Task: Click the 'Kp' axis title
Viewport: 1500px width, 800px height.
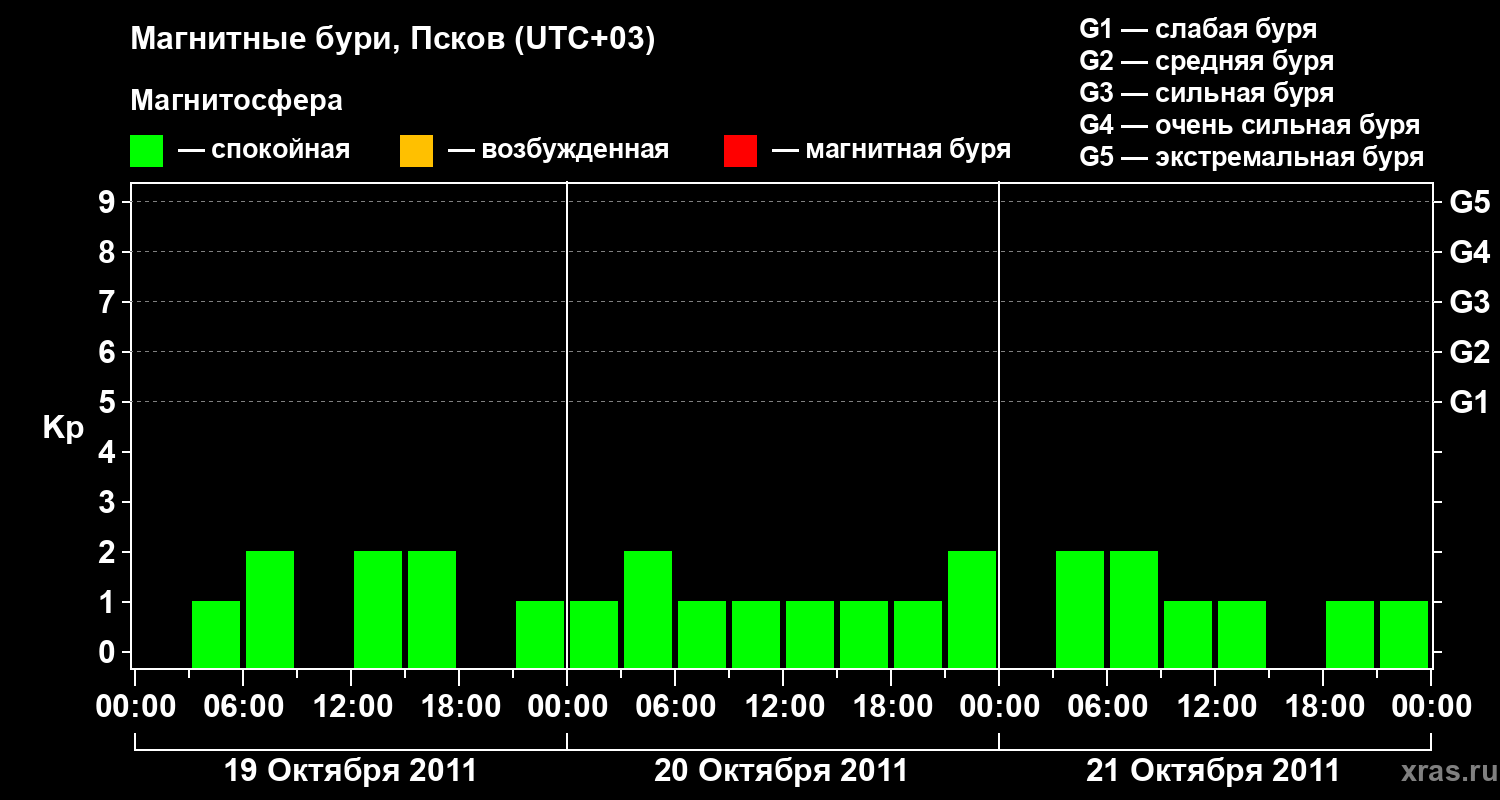Action: click(62, 428)
